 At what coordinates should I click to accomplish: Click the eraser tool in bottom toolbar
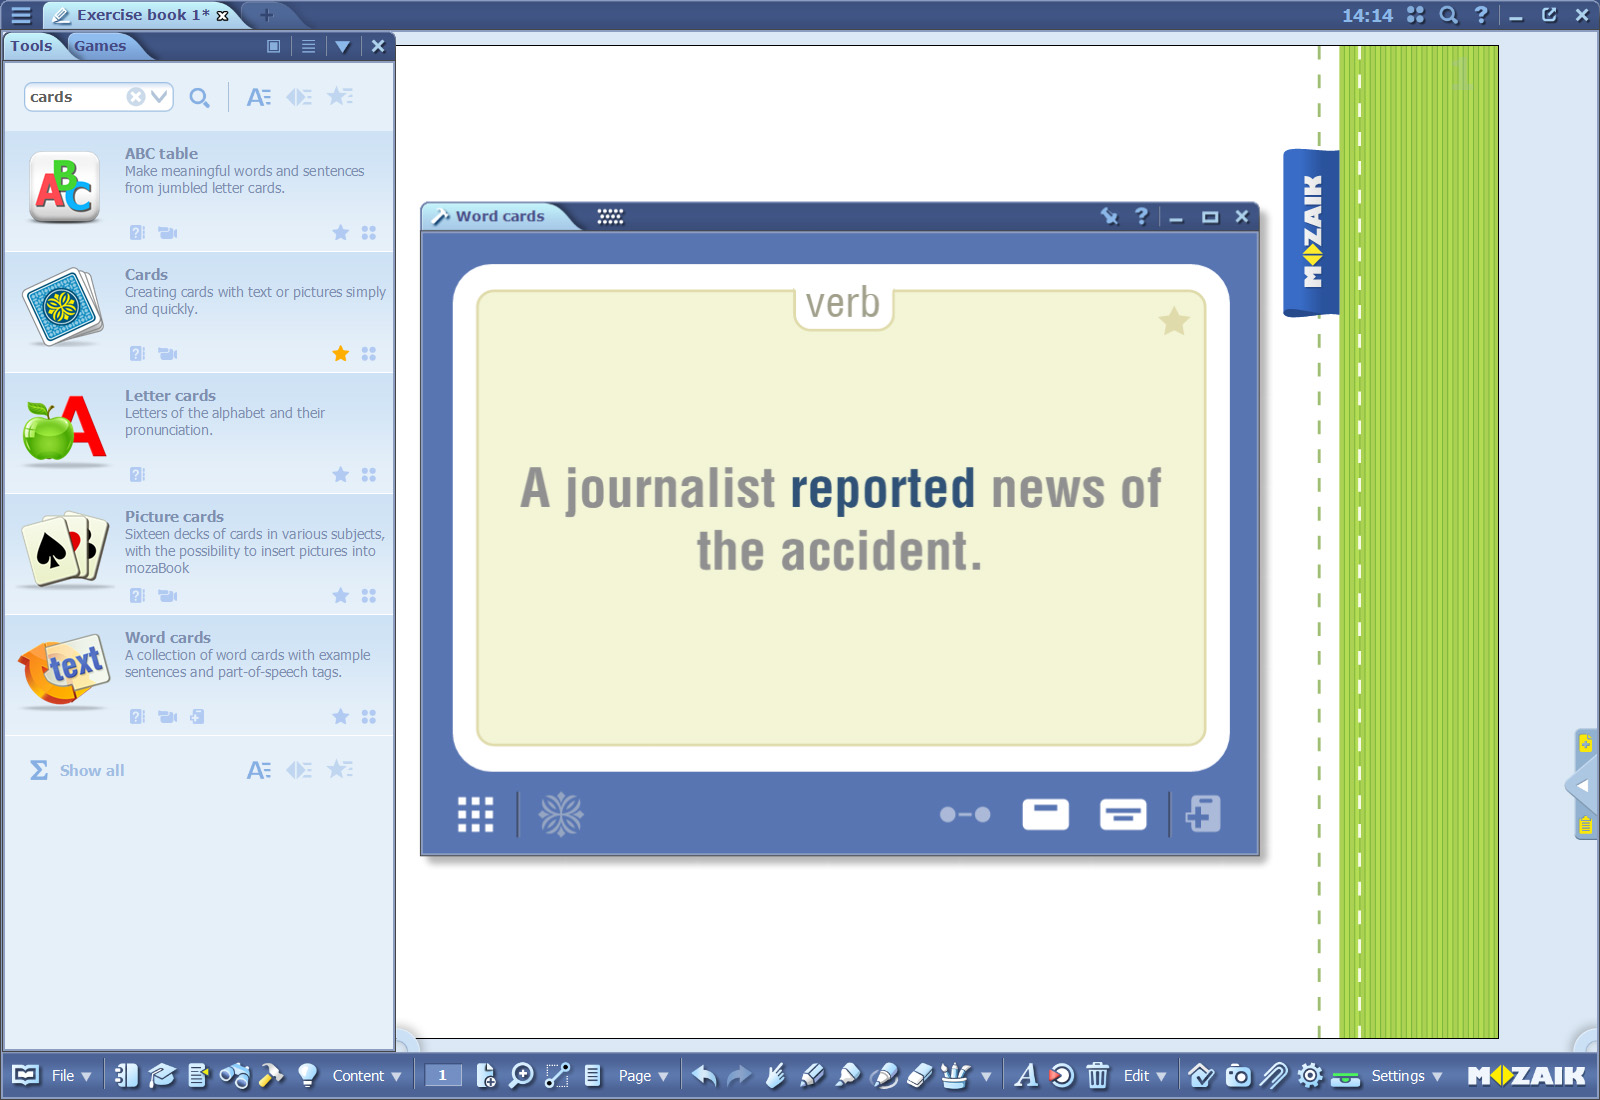[919, 1076]
